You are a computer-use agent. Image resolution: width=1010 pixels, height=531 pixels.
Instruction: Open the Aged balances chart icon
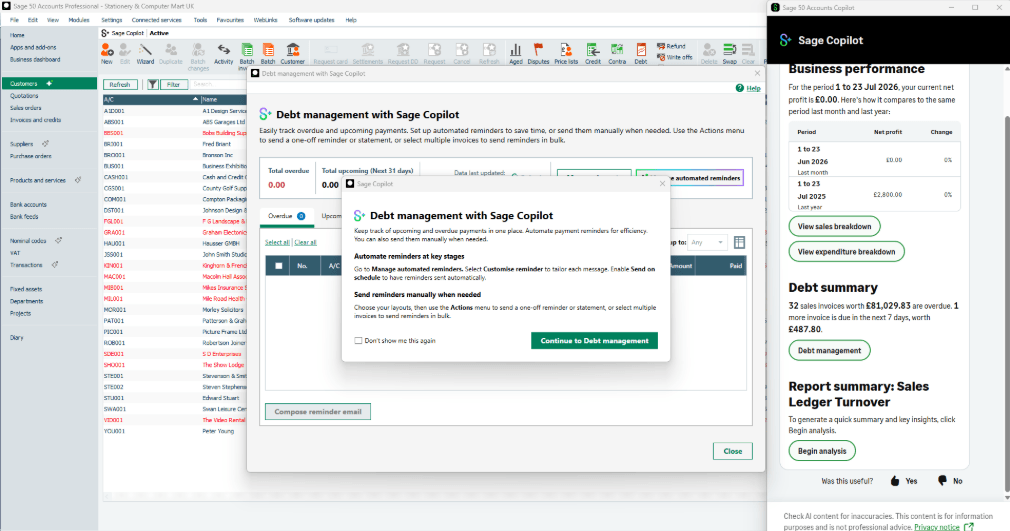click(x=516, y=53)
